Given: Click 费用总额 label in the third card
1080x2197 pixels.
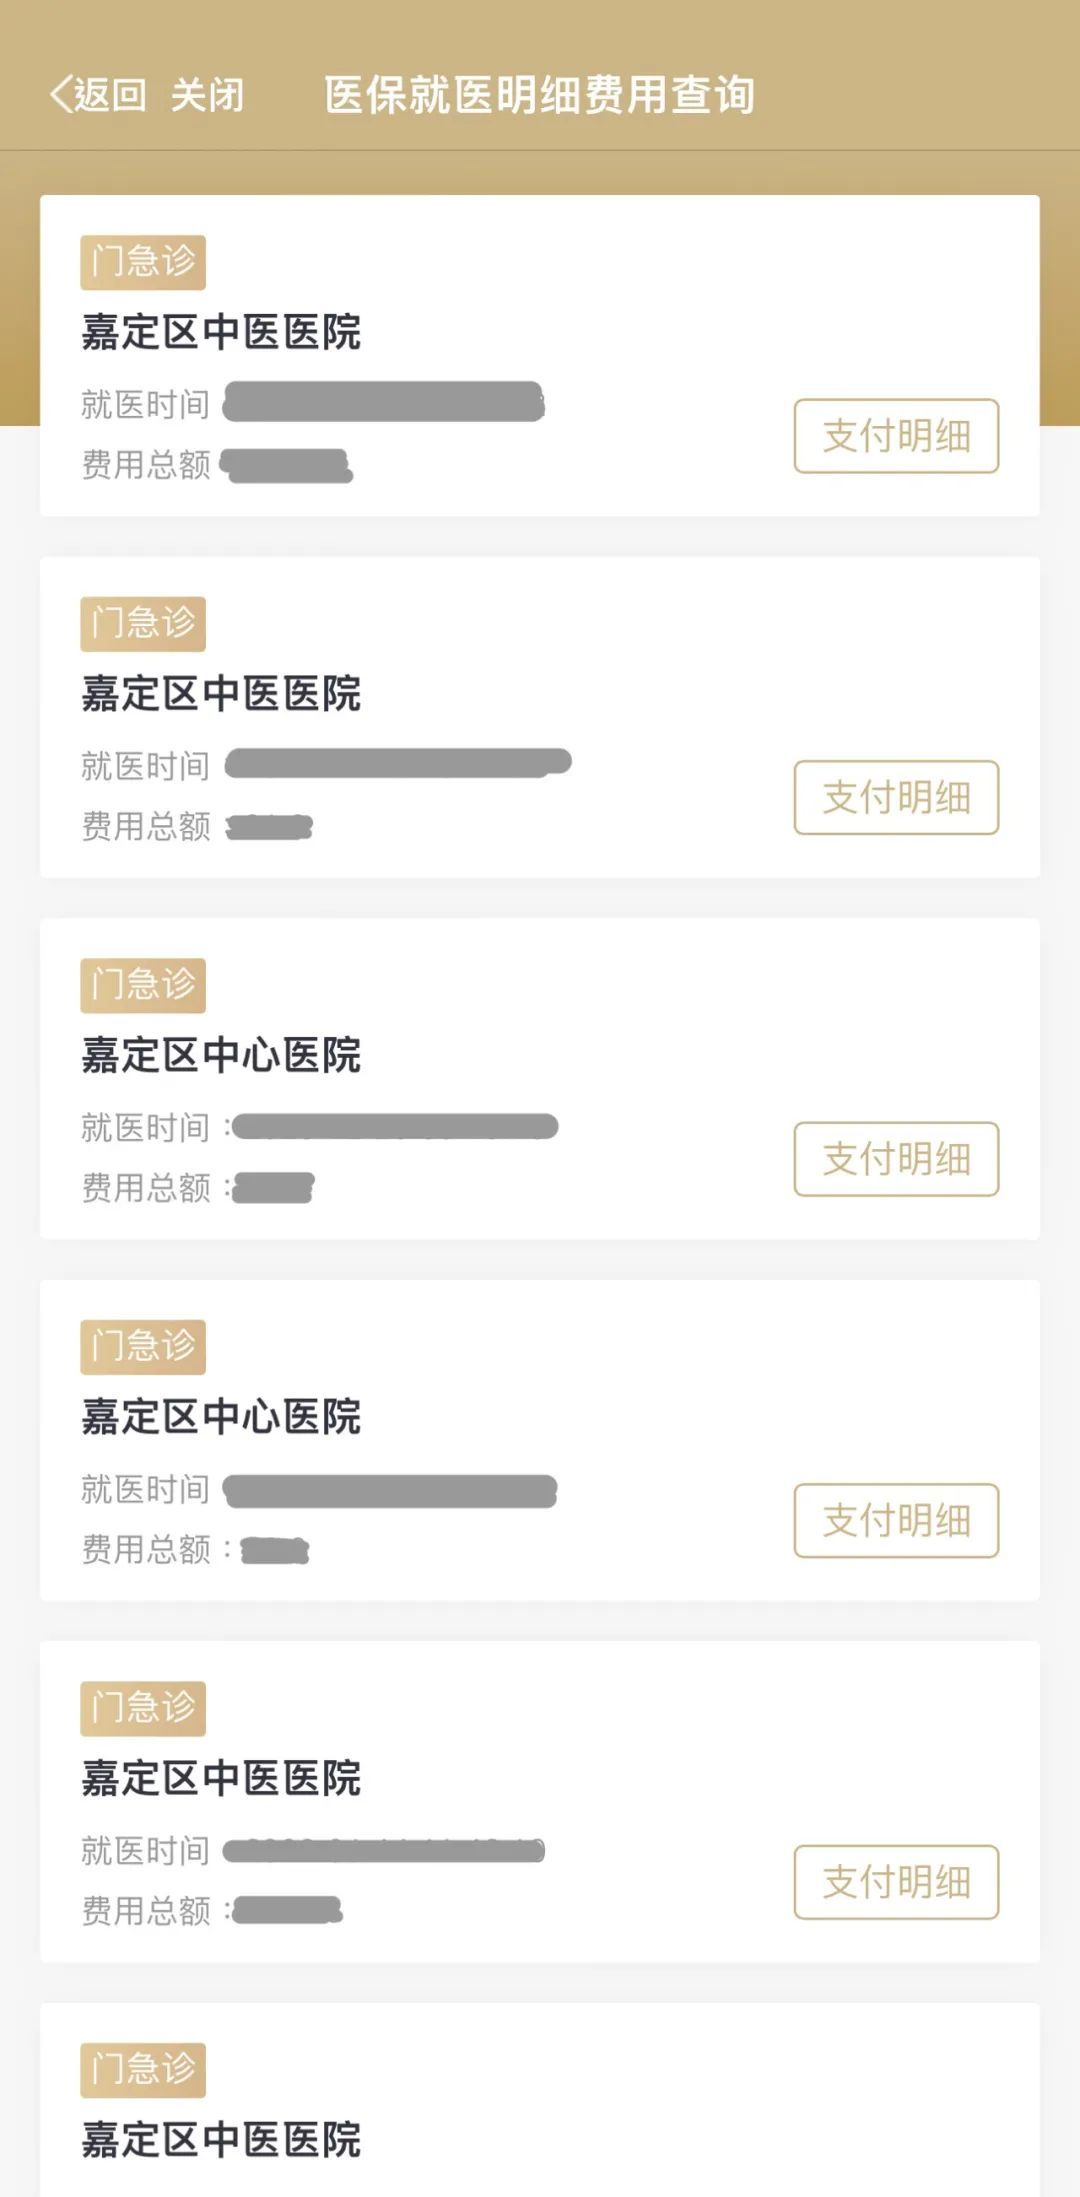Looking at the screenshot, I should pos(146,1188).
